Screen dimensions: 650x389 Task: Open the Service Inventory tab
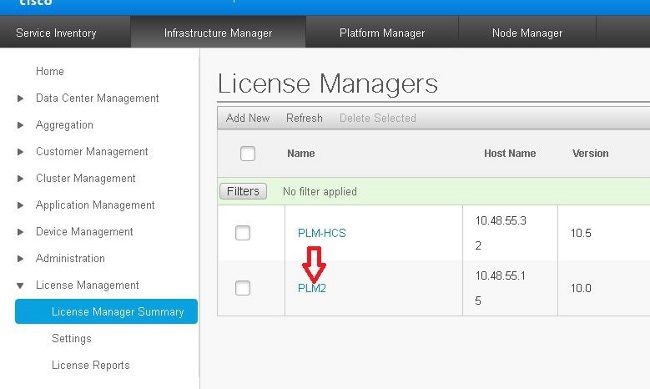coord(56,33)
